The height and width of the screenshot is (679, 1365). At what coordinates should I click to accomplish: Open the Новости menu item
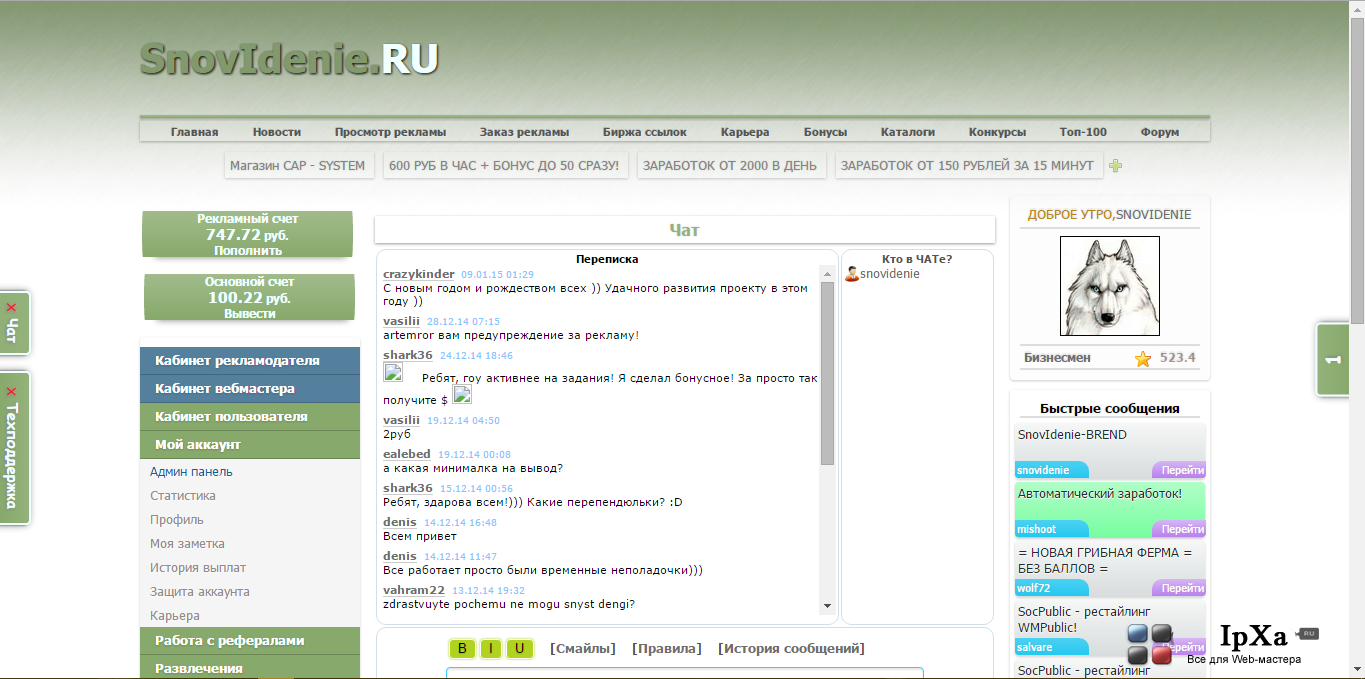[277, 132]
